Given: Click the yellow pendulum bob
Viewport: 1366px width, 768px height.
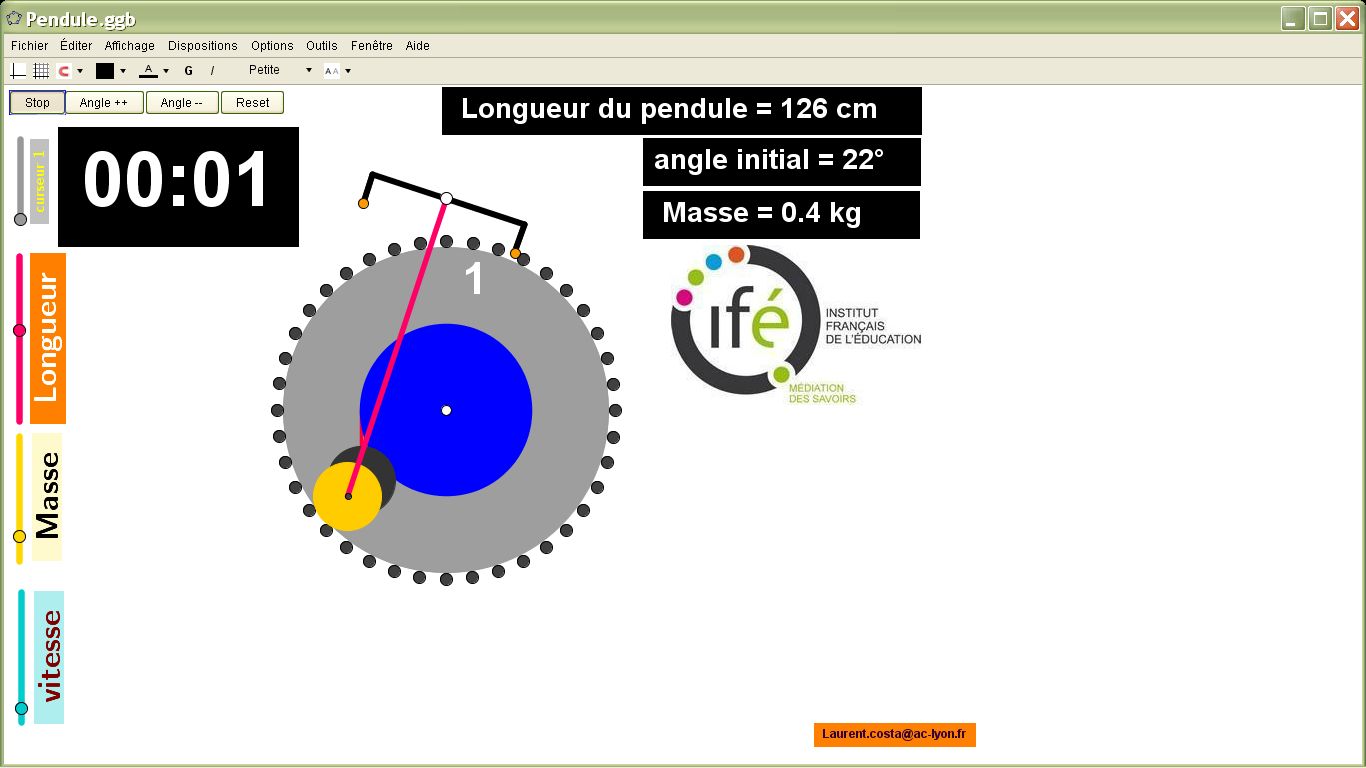Looking at the screenshot, I should (x=346, y=497).
